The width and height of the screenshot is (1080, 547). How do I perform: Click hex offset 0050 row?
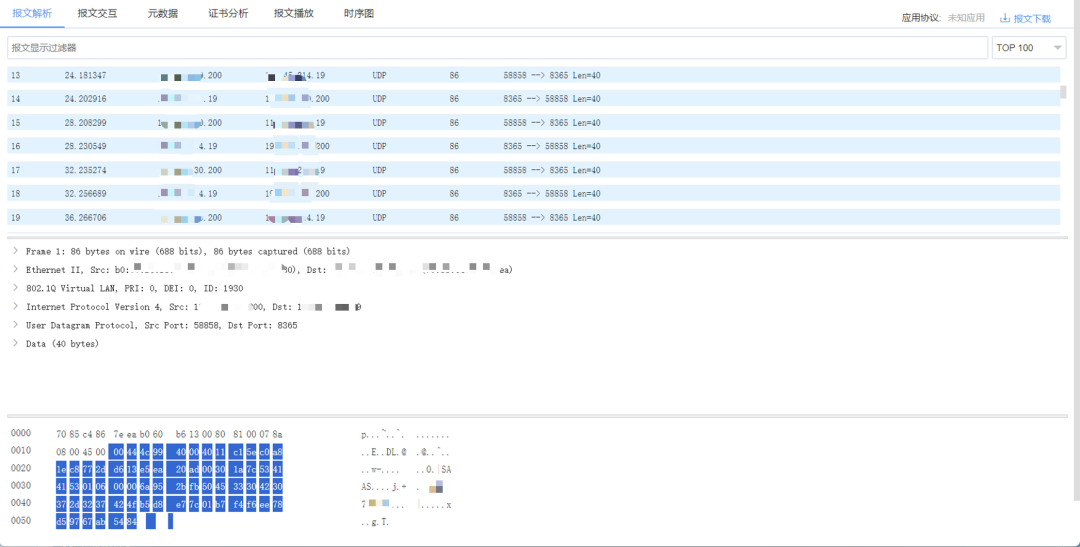[x=21, y=521]
